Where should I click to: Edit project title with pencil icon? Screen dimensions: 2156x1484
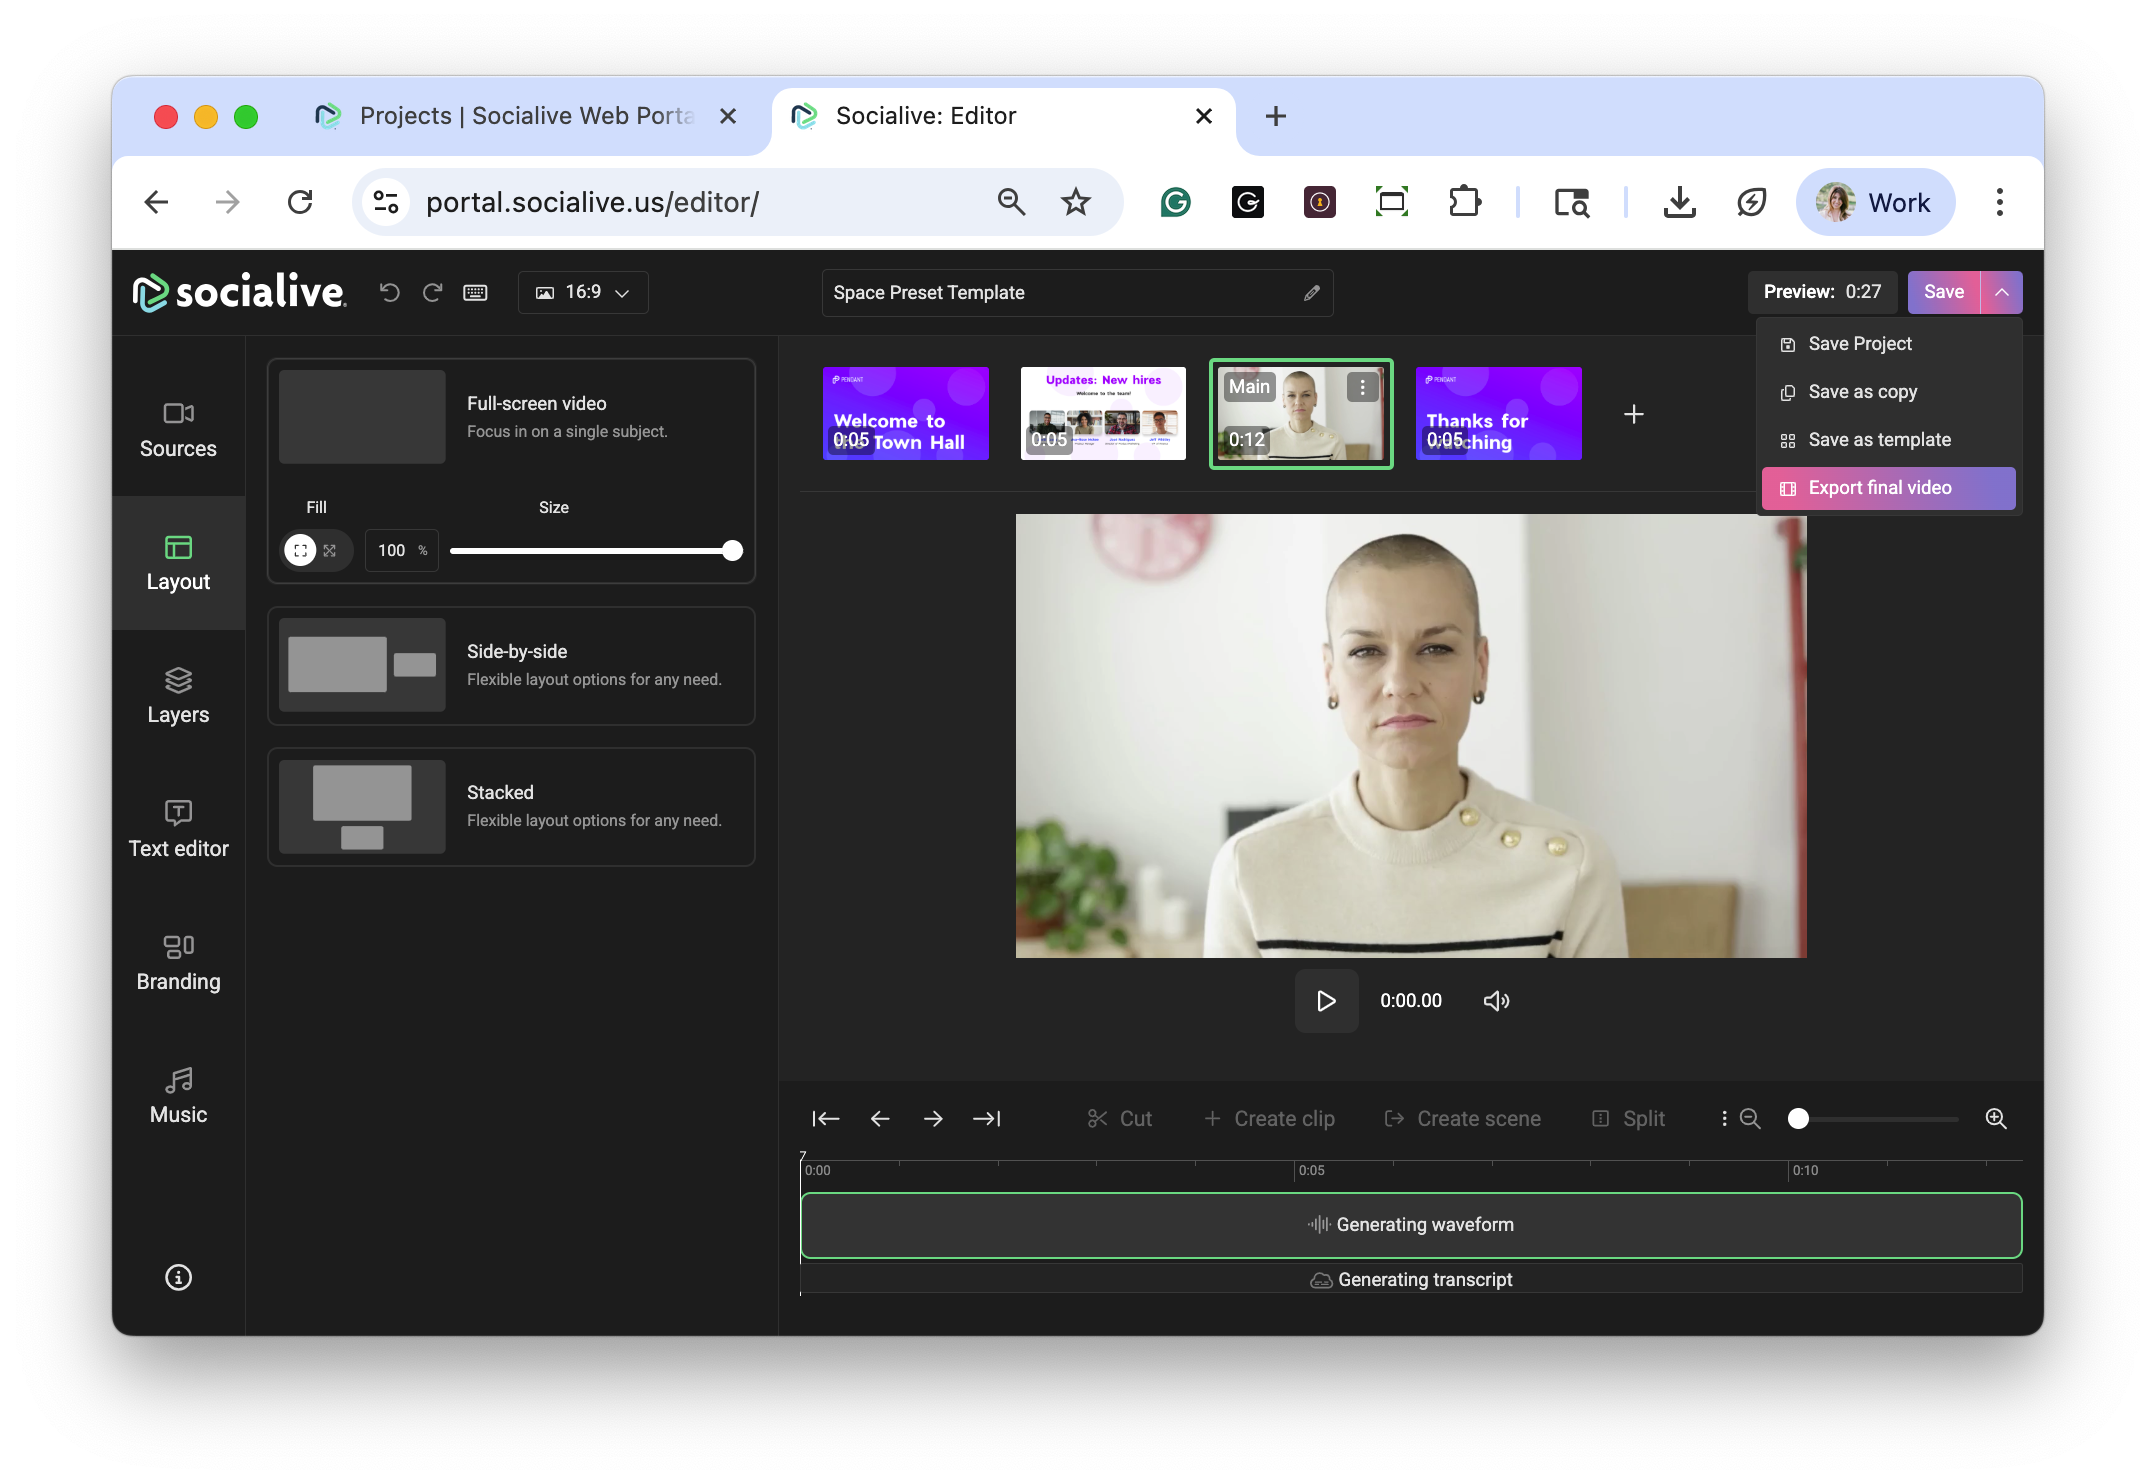1311,293
